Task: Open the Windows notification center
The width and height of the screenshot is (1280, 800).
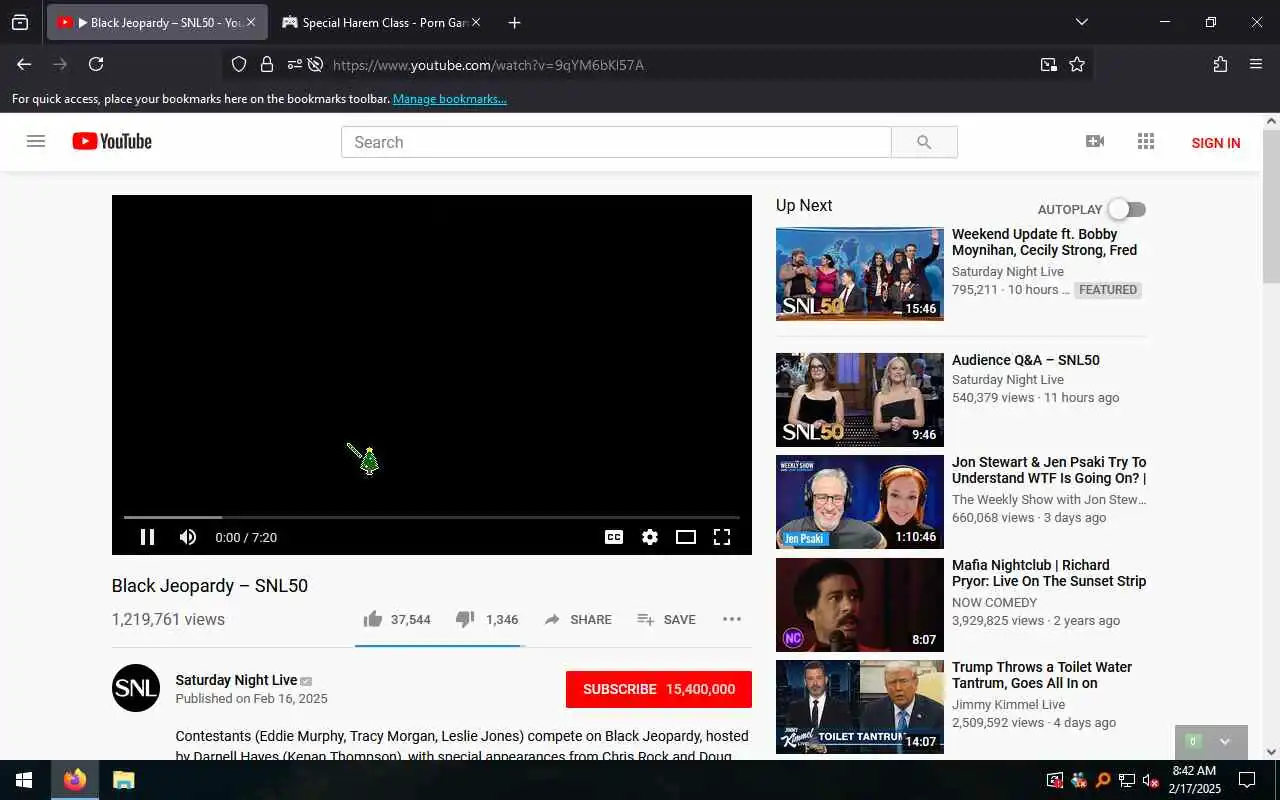Action: [x=1247, y=780]
